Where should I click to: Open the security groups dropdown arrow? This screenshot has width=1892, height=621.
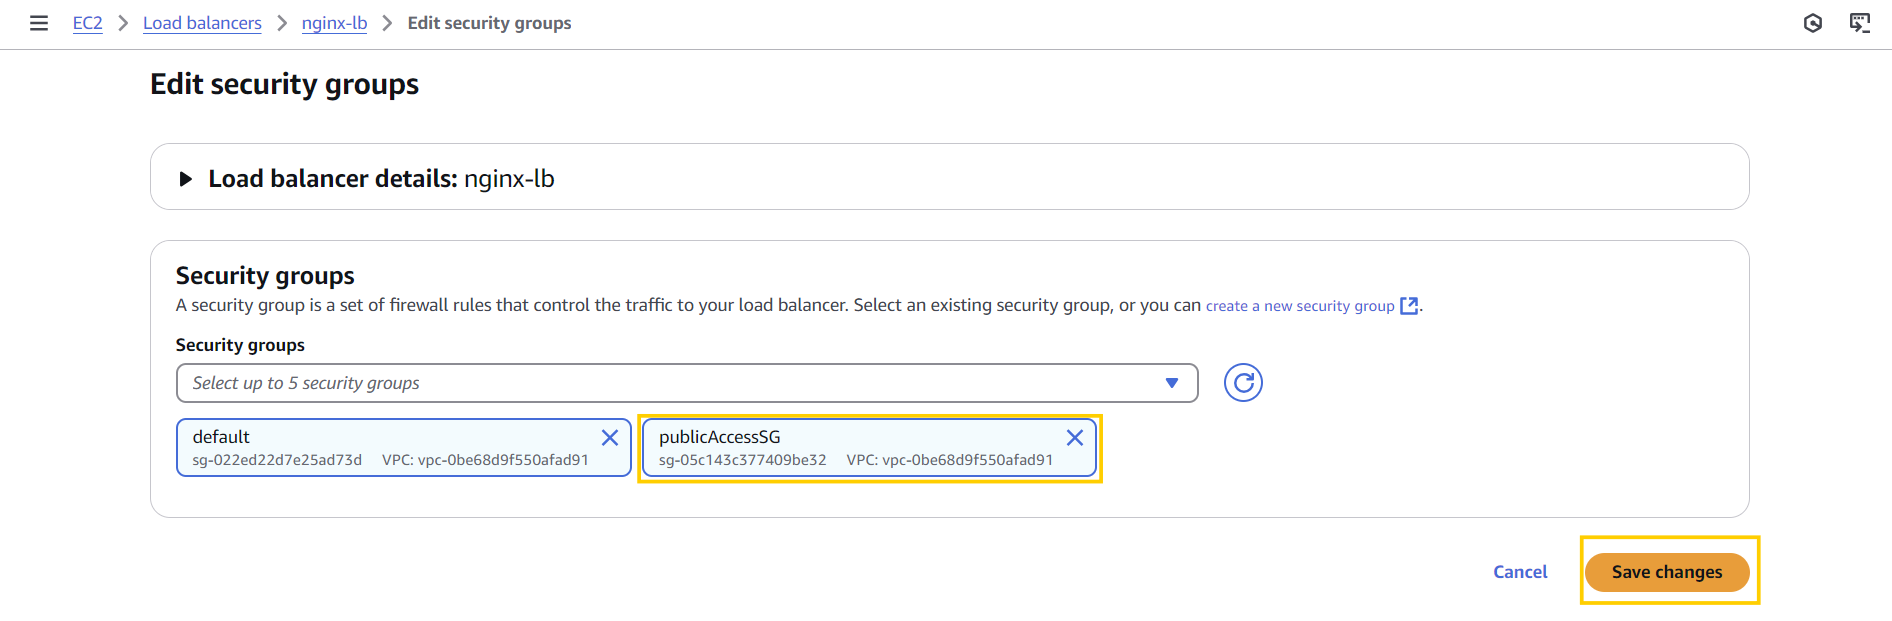[x=1172, y=383]
